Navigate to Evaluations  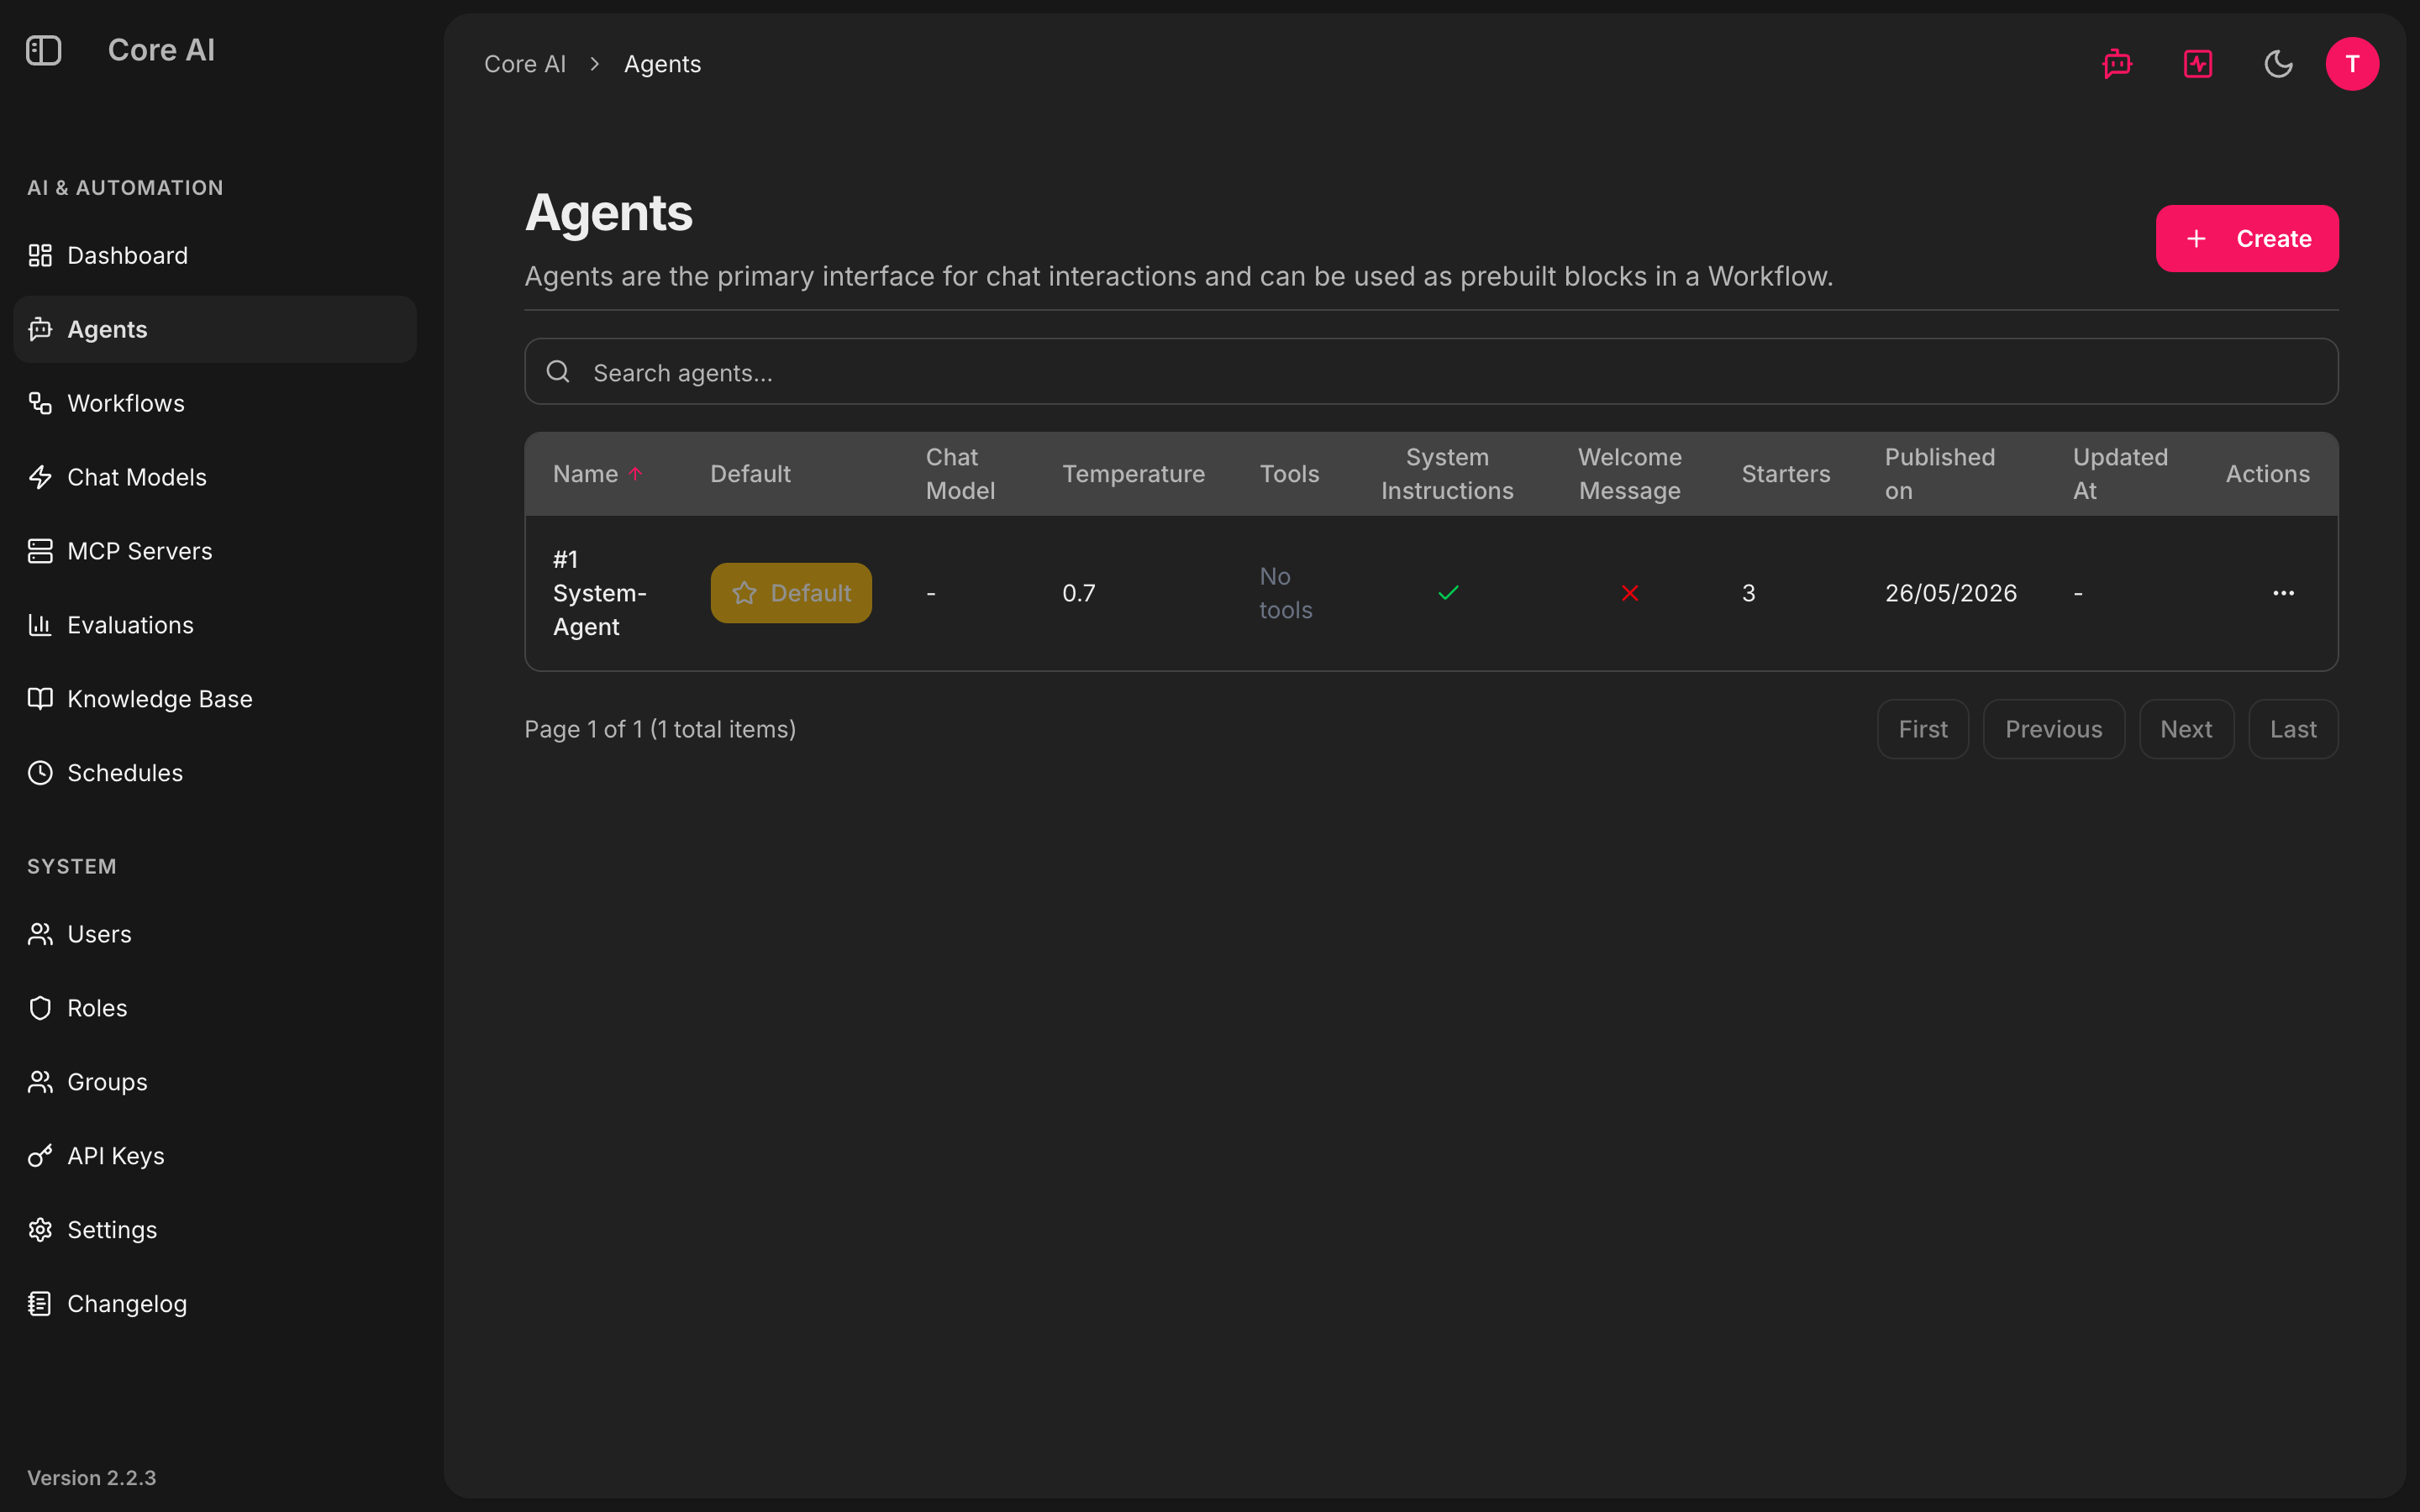[x=215, y=625]
